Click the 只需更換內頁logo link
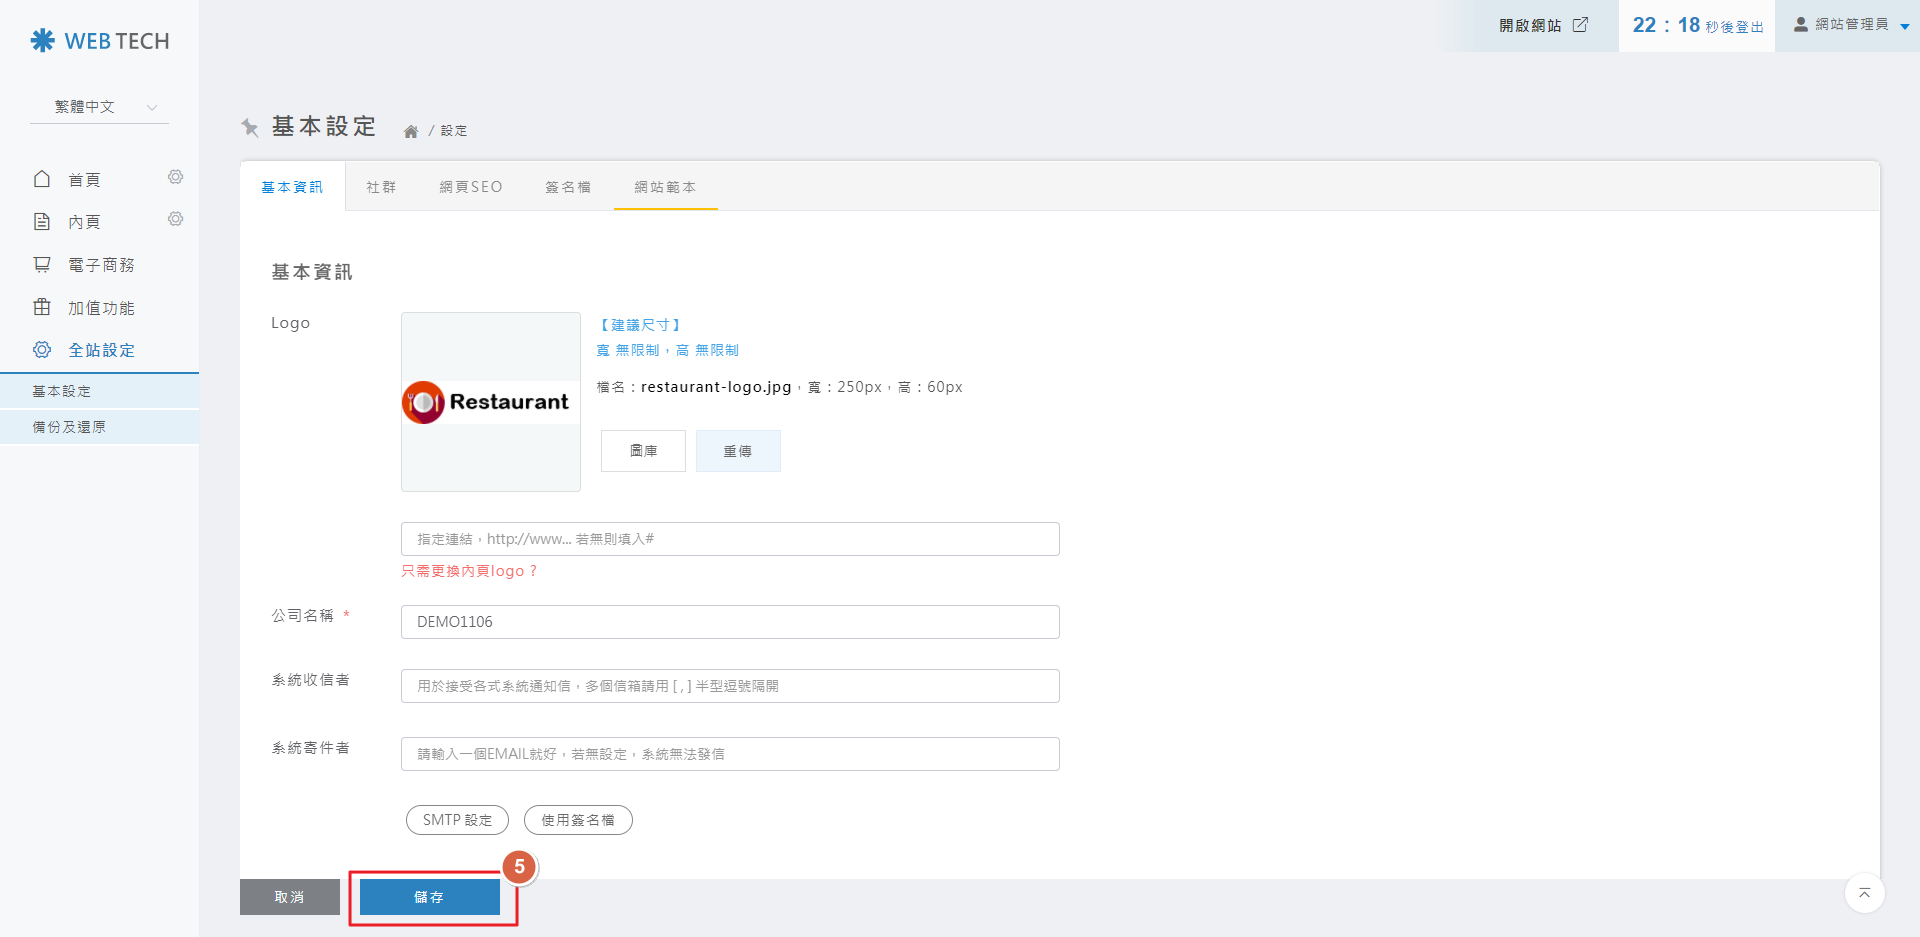This screenshot has width=1920, height=937. pyautogui.click(x=469, y=571)
